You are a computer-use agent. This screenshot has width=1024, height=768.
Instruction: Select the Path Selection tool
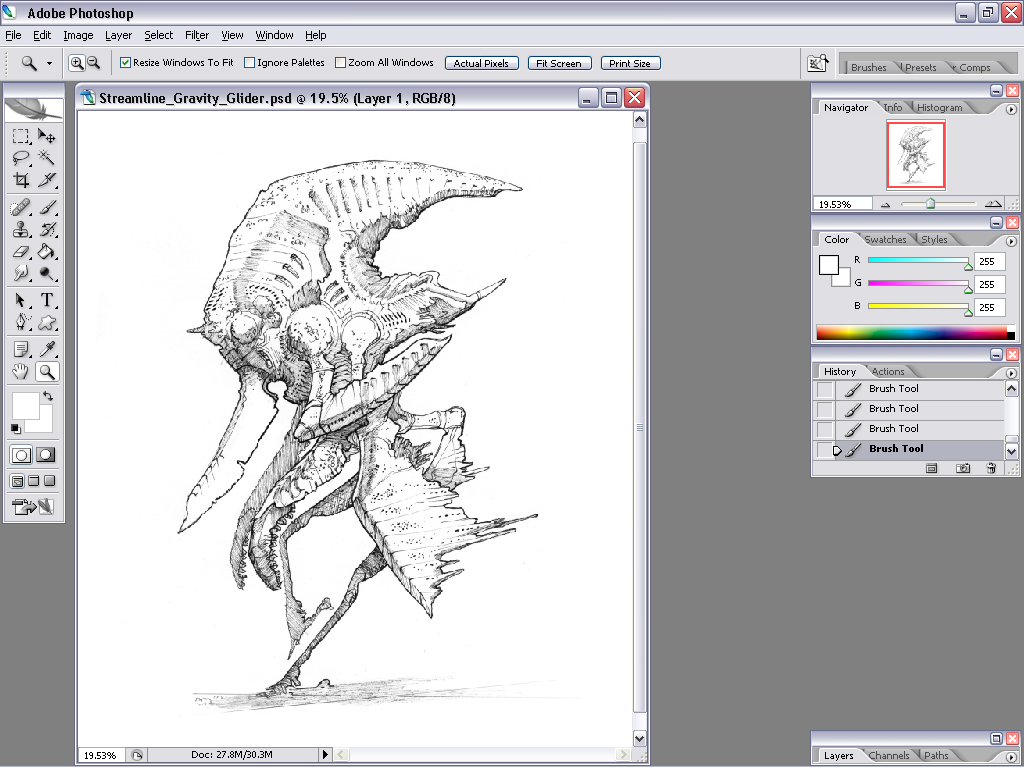21,300
